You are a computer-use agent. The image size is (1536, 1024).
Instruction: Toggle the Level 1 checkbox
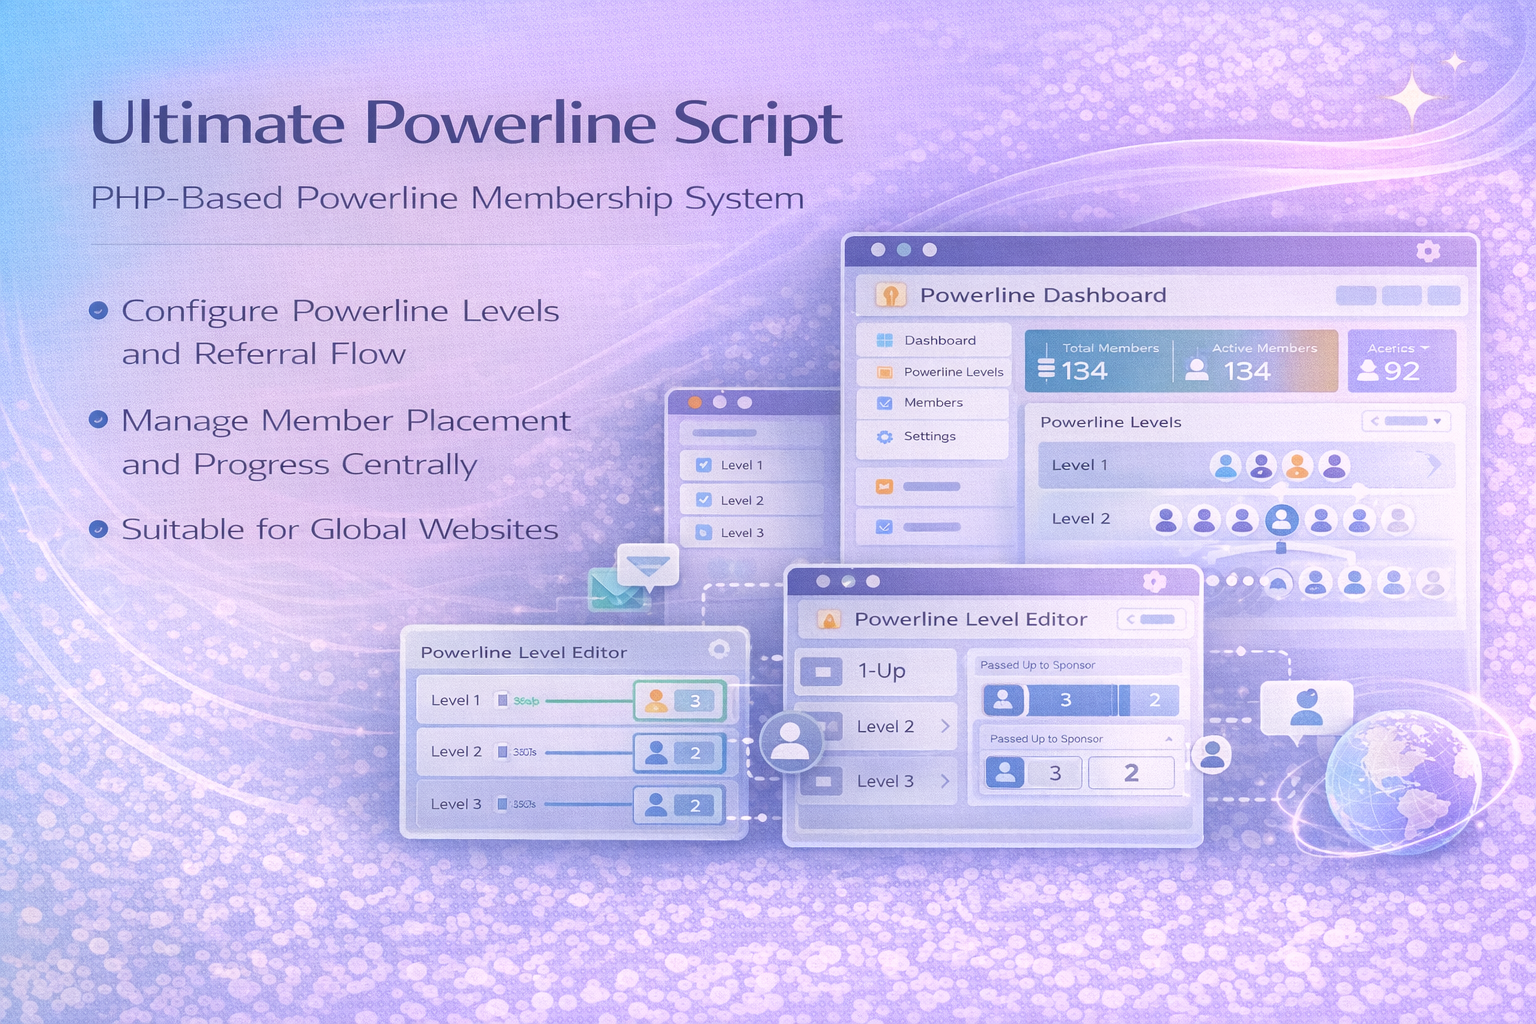click(x=703, y=465)
